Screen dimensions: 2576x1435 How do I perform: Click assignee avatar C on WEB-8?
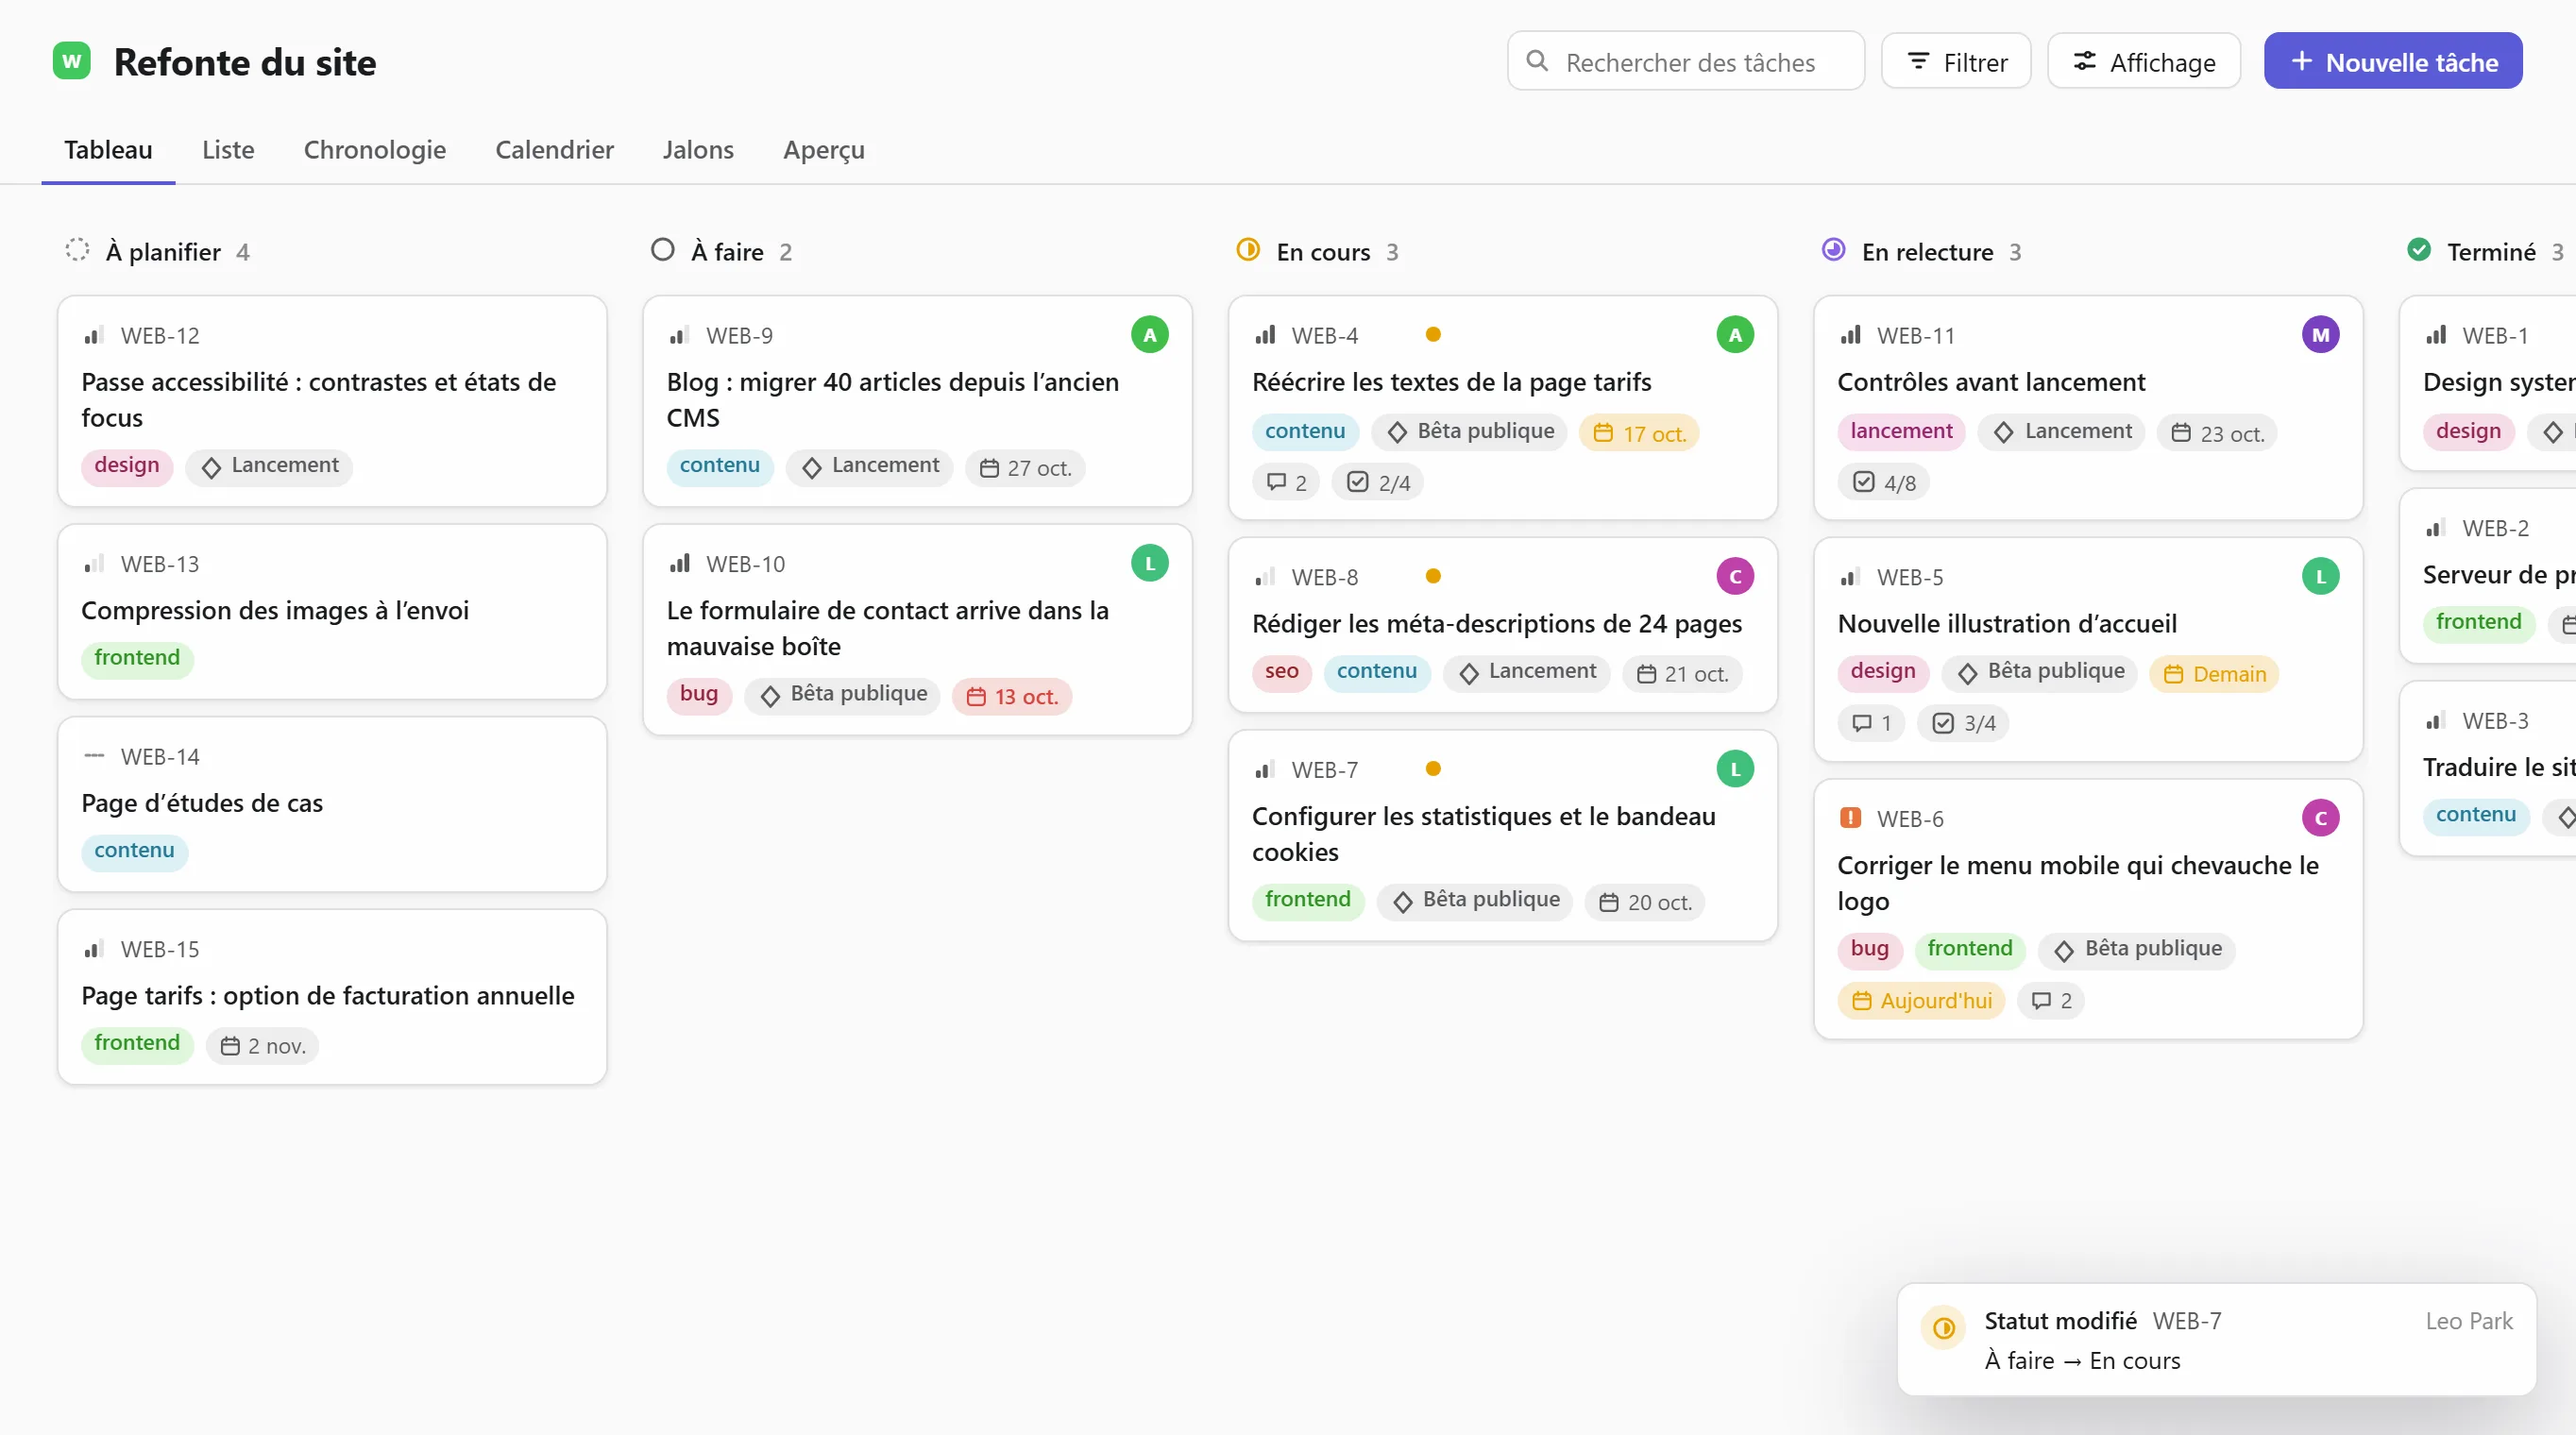pyautogui.click(x=1734, y=576)
